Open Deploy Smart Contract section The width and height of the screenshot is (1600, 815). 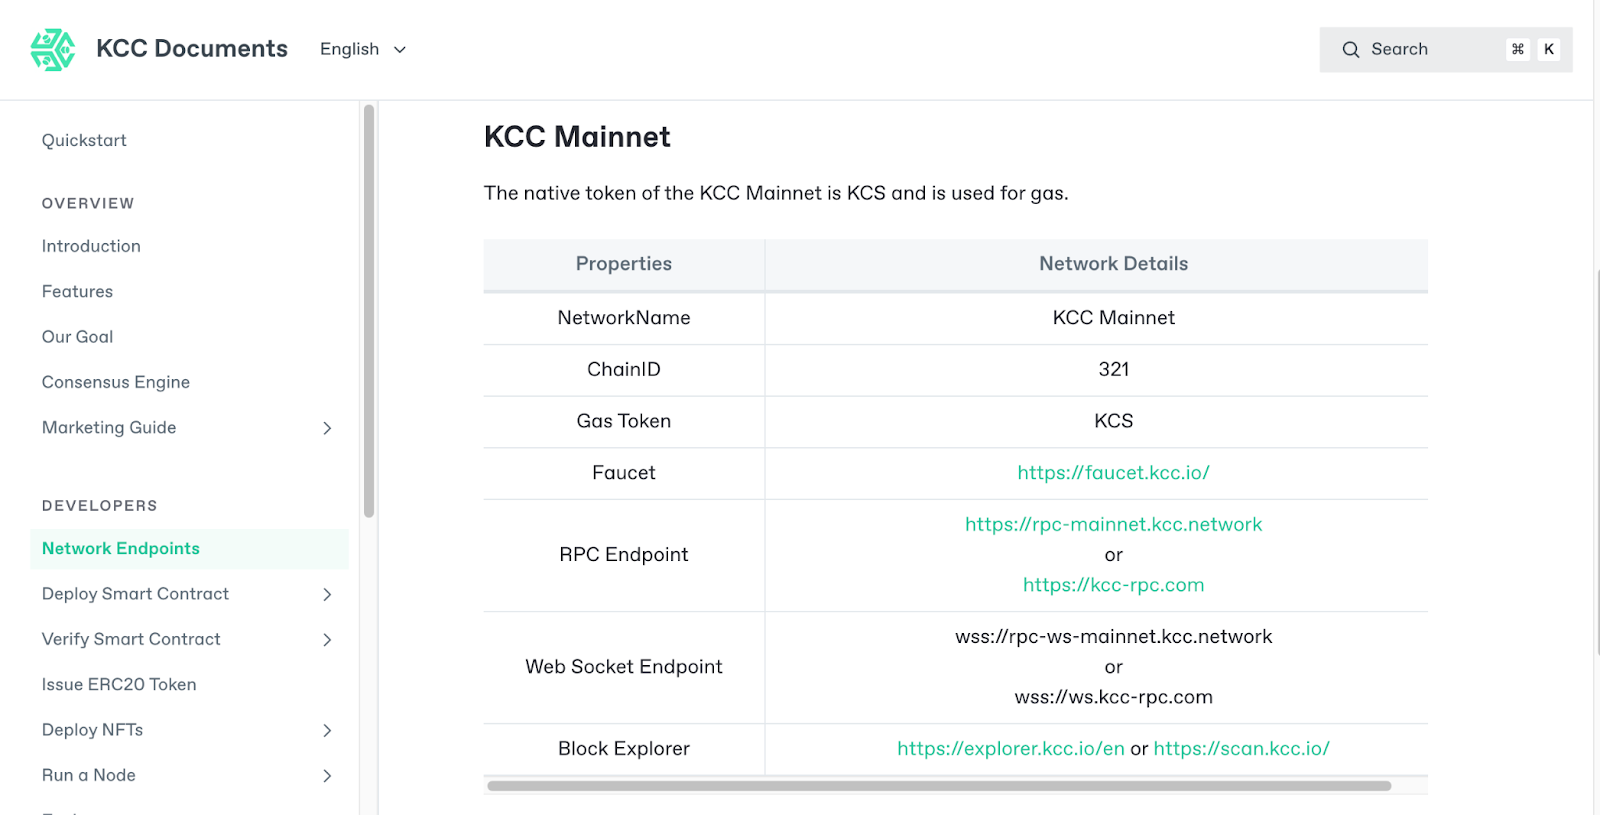pos(135,594)
